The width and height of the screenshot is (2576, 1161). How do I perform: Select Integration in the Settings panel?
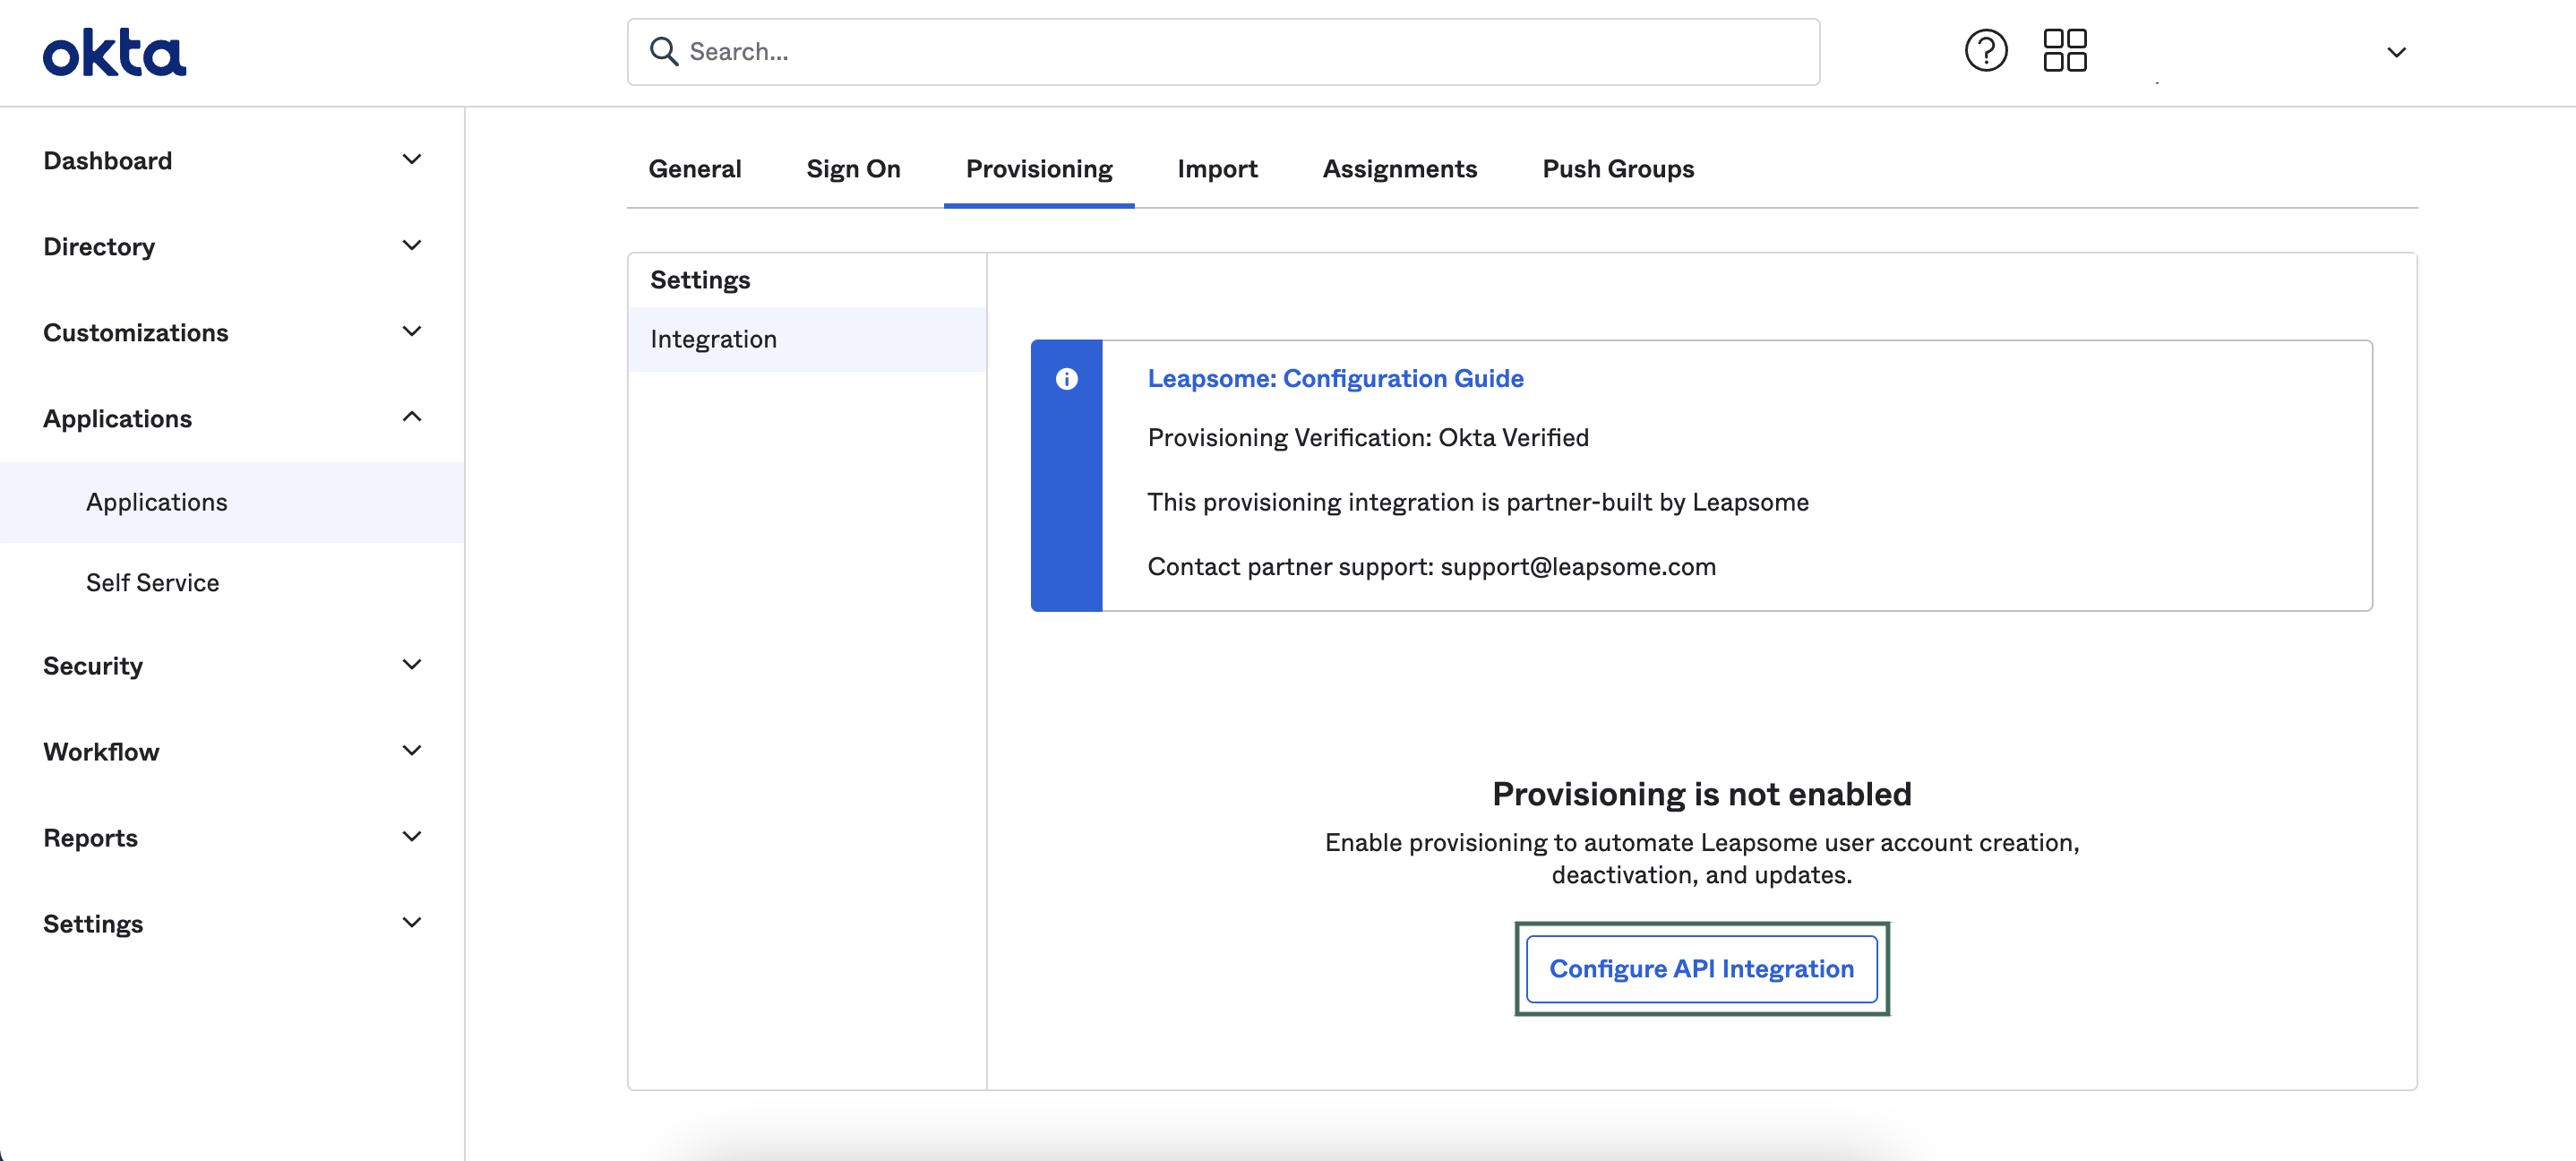(x=807, y=340)
